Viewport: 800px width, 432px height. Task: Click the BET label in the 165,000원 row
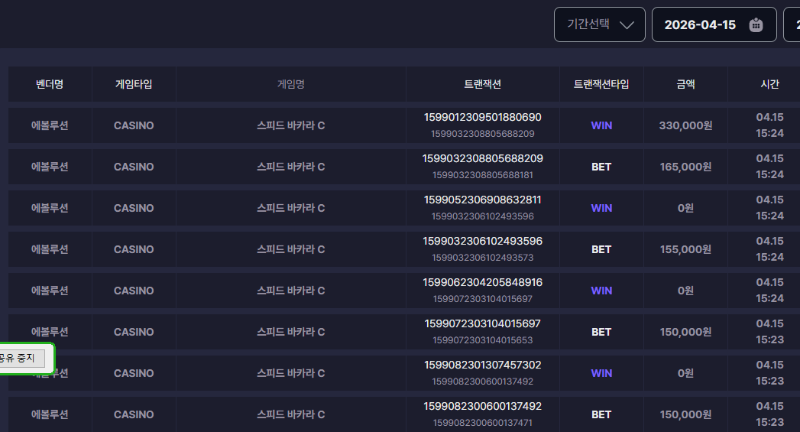[x=601, y=167]
